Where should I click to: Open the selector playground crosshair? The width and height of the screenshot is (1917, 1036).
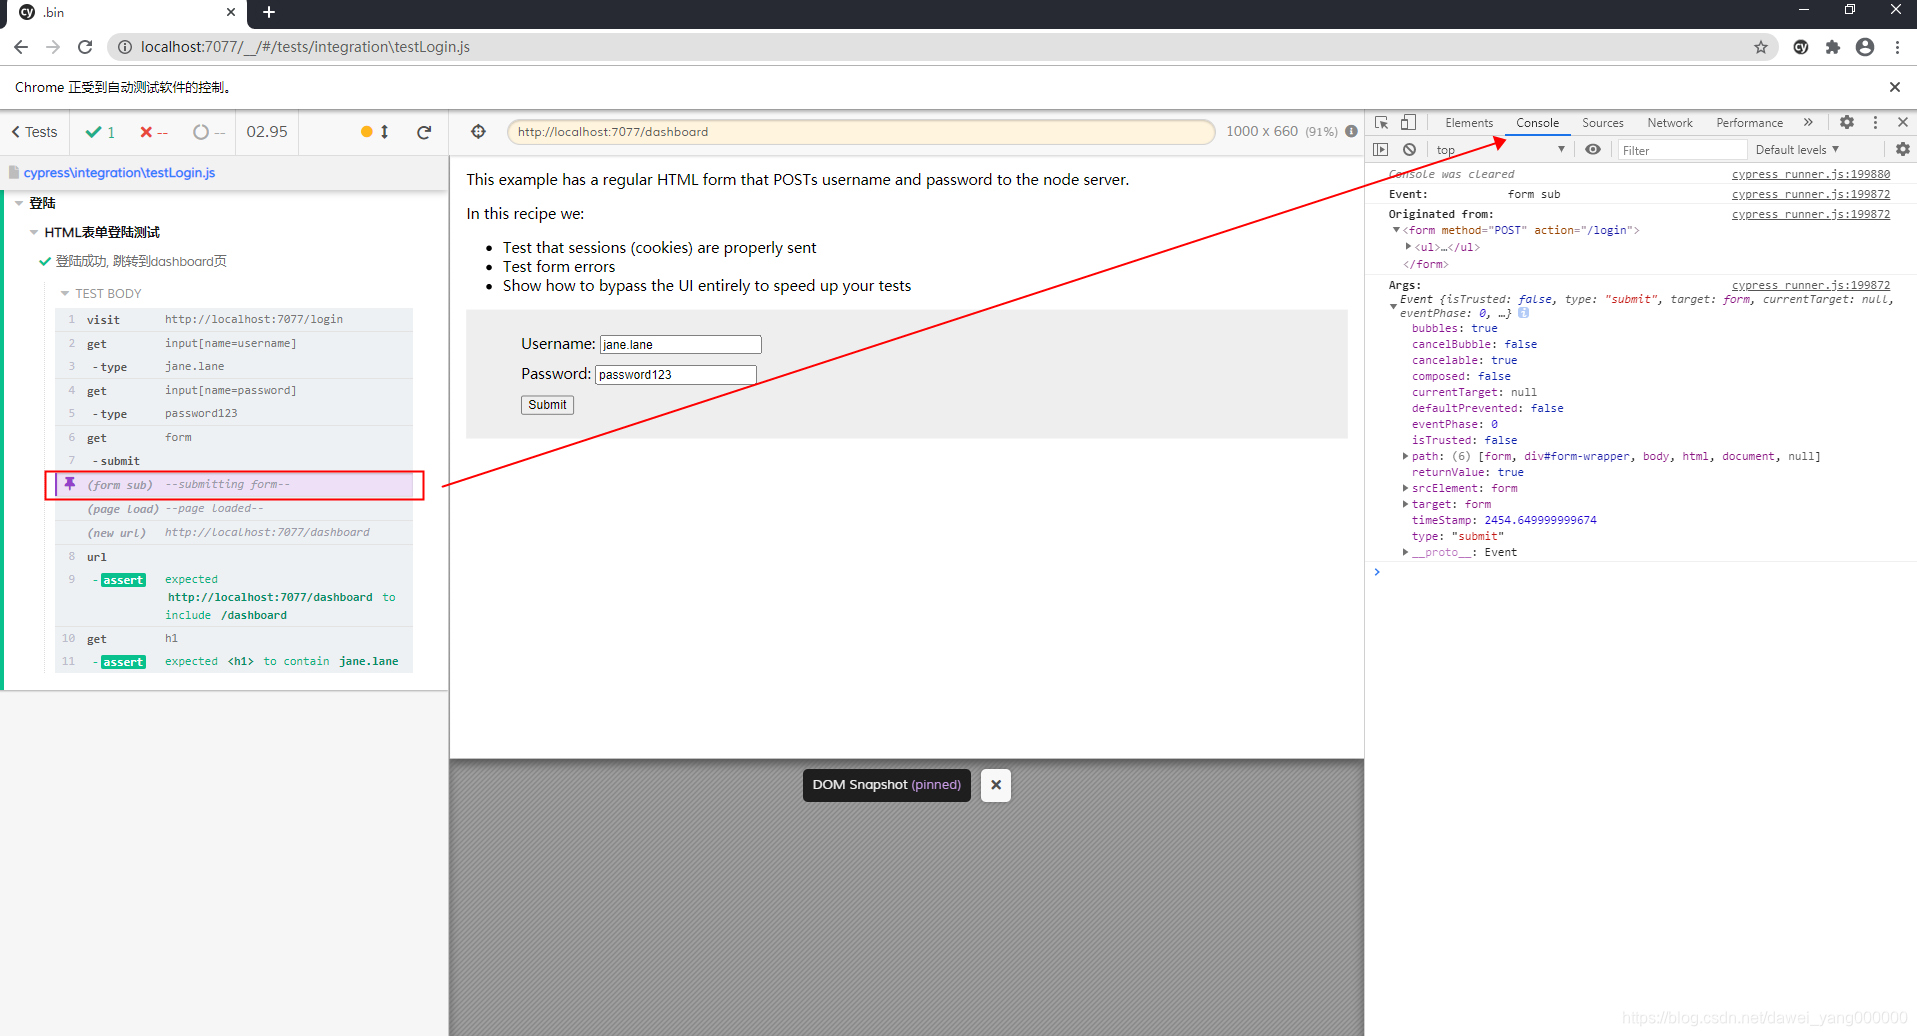coord(479,132)
